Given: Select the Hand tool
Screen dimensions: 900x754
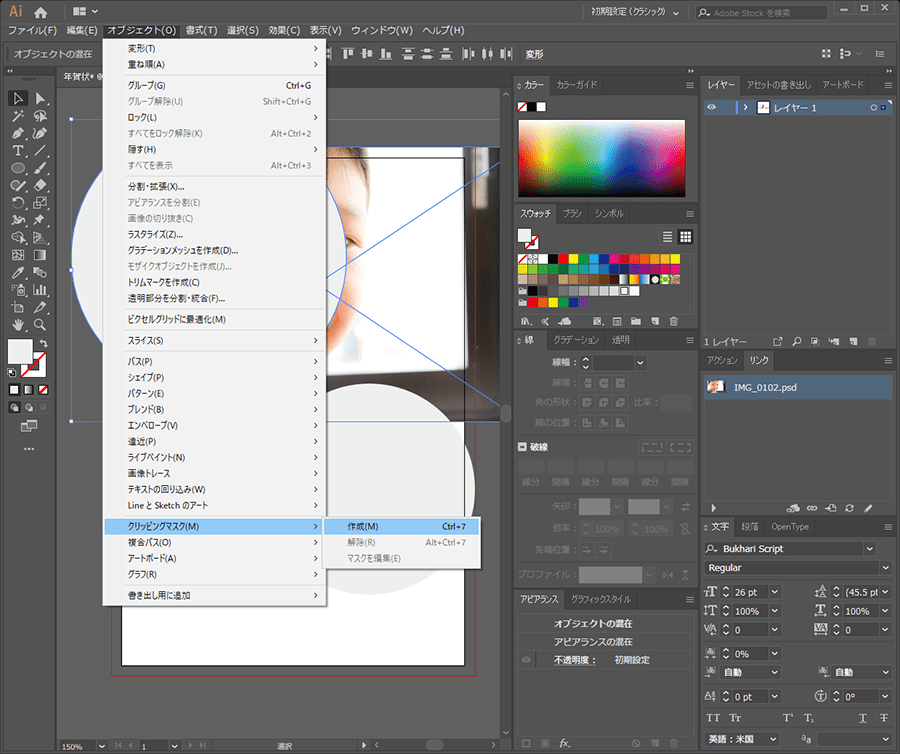Looking at the screenshot, I should pos(18,324).
